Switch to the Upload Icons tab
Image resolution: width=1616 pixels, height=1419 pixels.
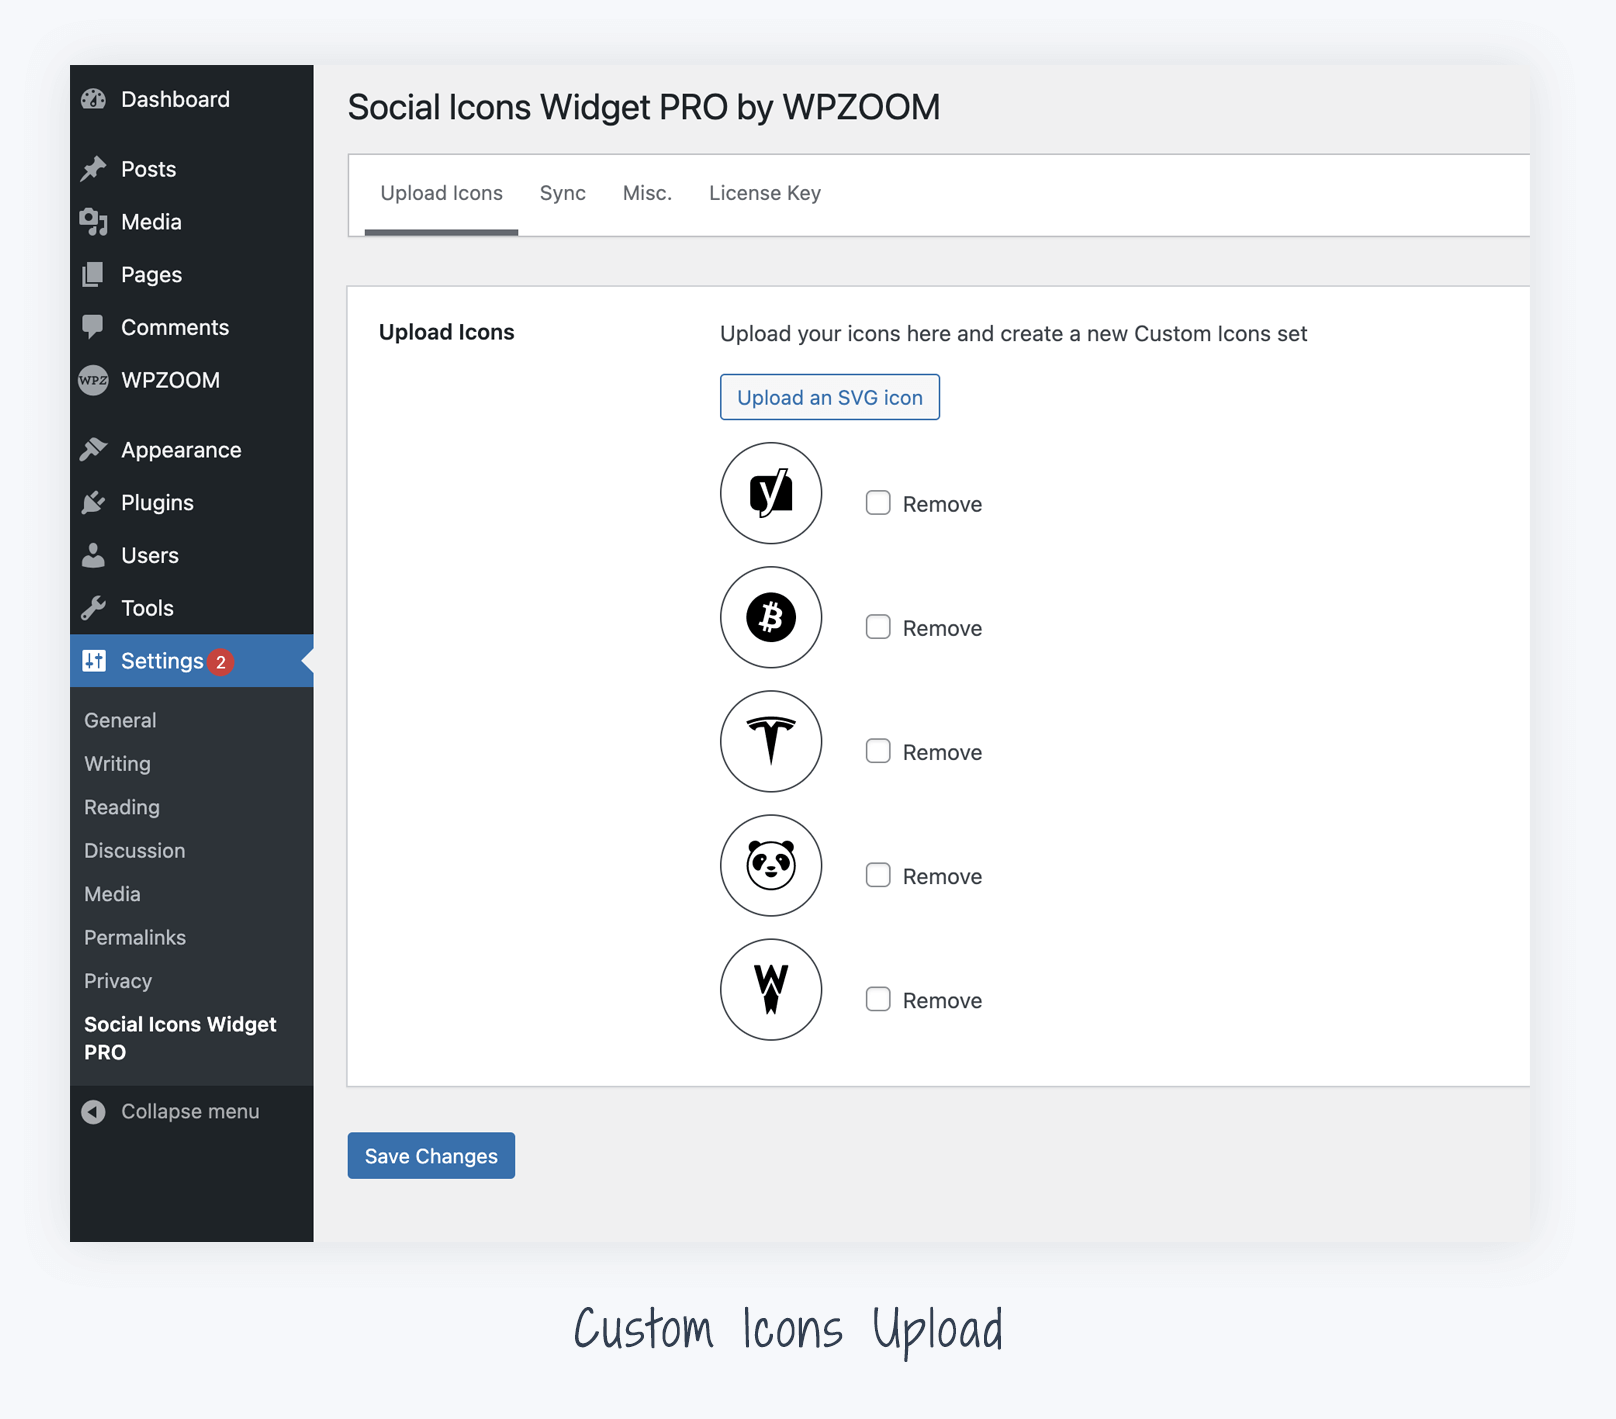click(x=441, y=193)
